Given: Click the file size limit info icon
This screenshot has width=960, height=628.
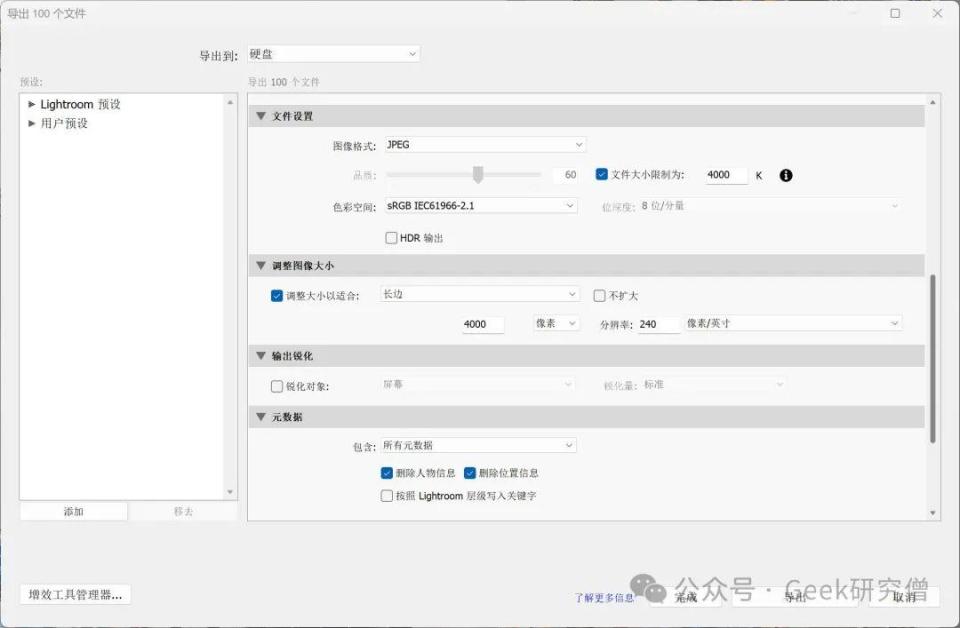Looking at the screenshot, I should 786,176.
